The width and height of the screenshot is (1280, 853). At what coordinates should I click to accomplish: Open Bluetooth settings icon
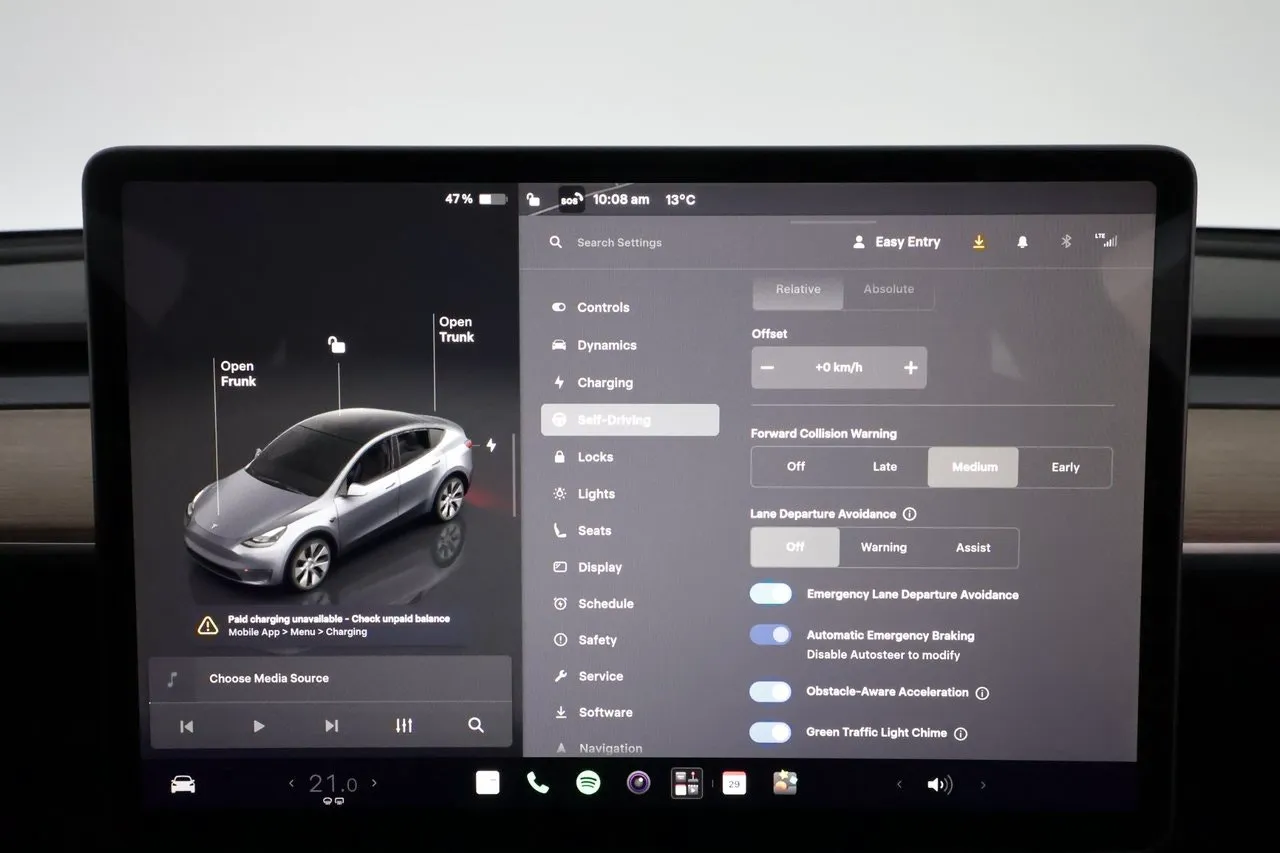pos(1066,242)
